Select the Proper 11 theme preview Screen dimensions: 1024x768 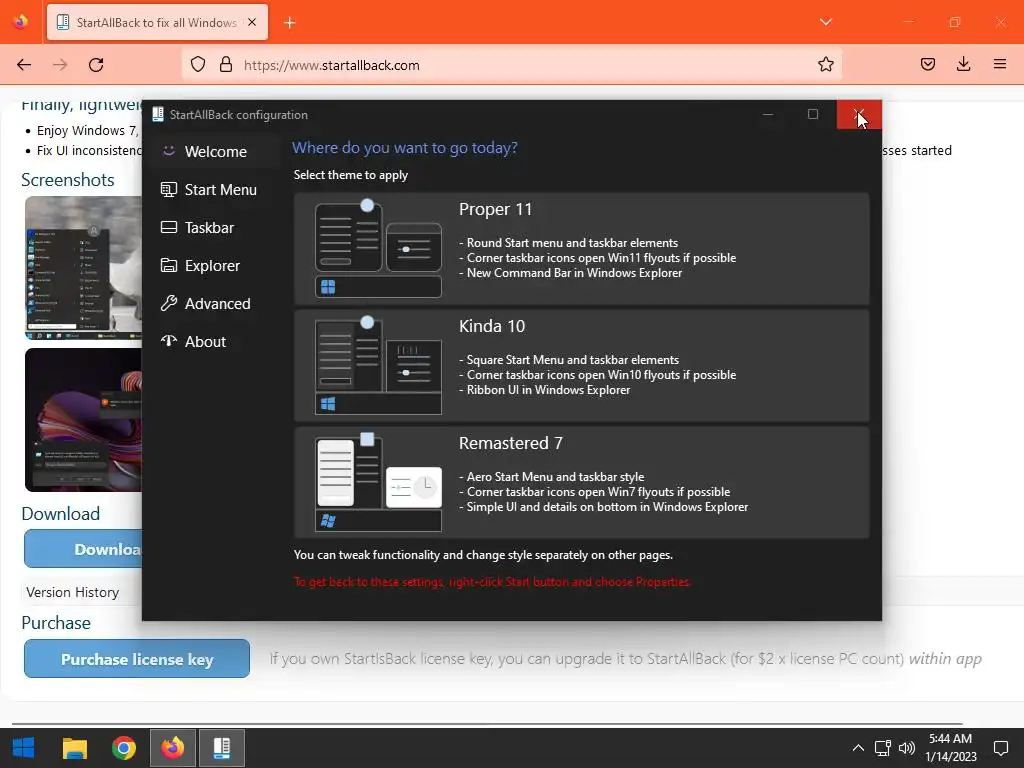click(x=378, y=248)
